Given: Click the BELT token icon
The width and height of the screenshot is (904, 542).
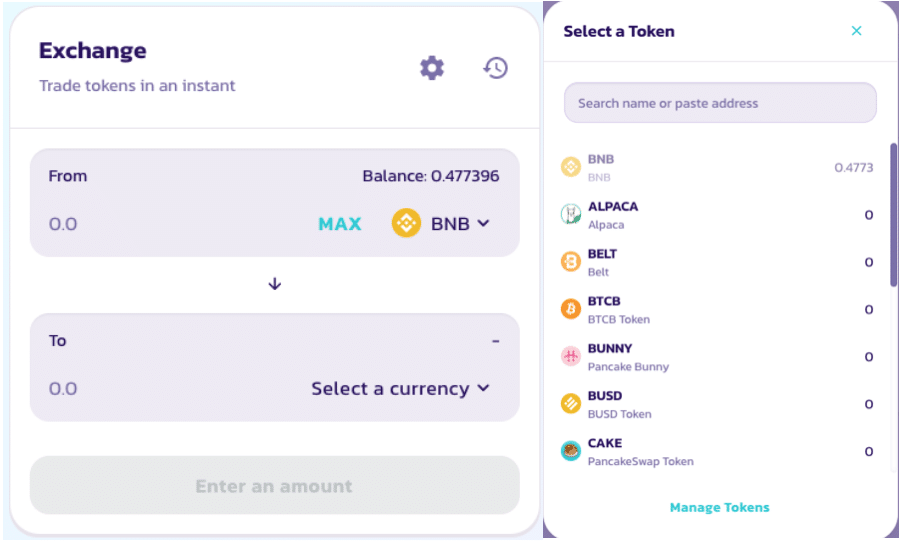Looking at the screenshot, I should point(571,262).
